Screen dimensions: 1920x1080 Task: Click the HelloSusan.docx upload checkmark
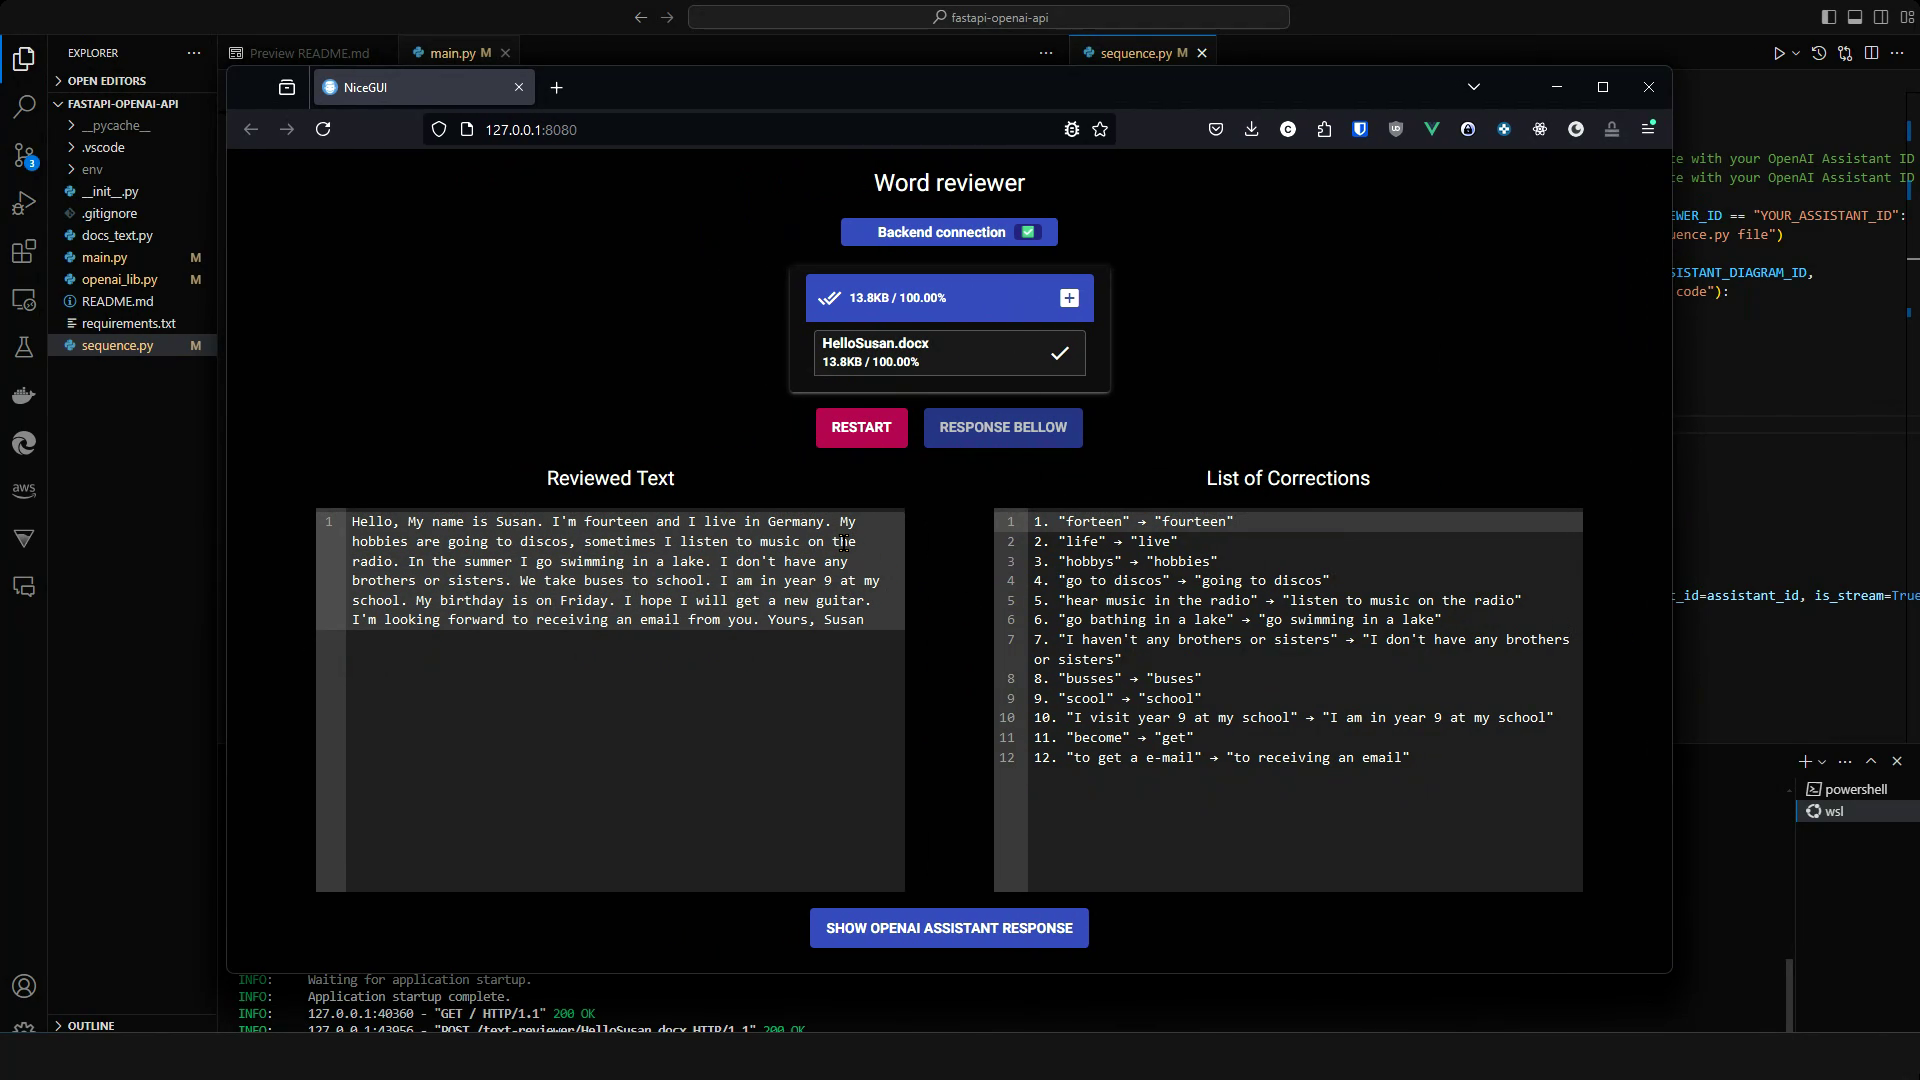[1059, 353]
